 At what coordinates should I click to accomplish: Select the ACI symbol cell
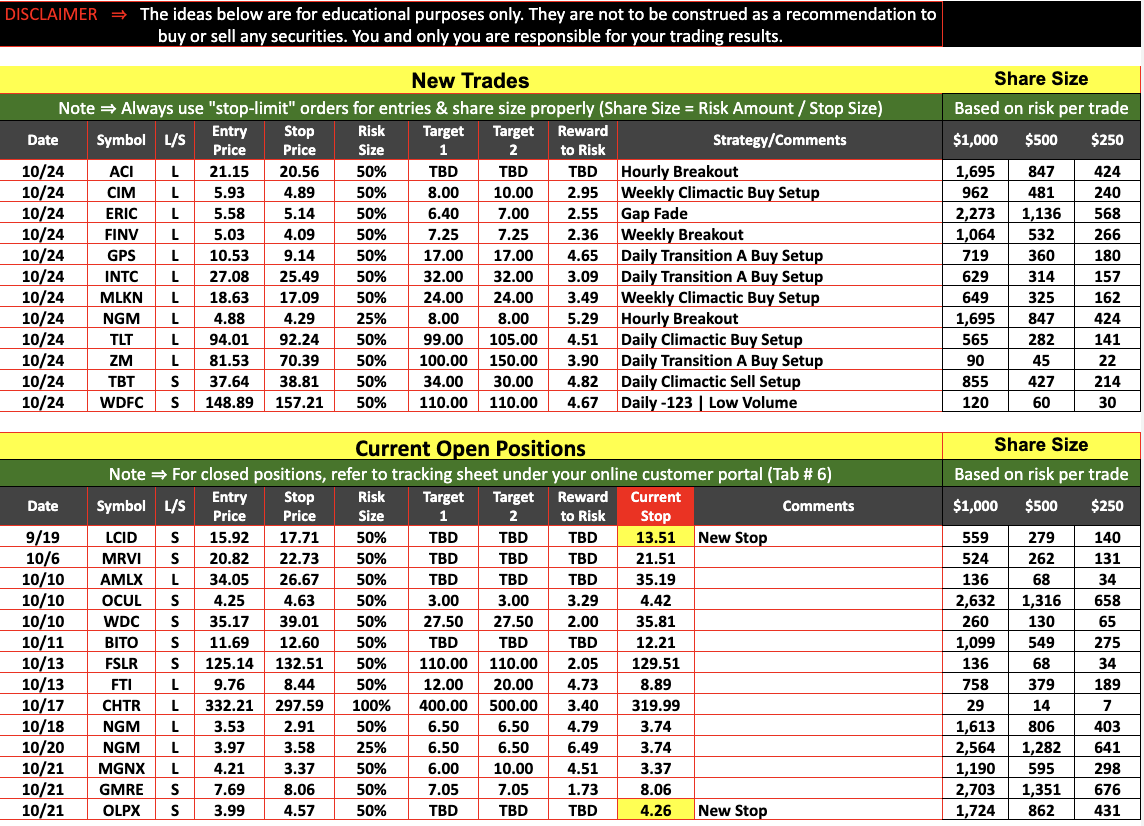click(121, 171)
